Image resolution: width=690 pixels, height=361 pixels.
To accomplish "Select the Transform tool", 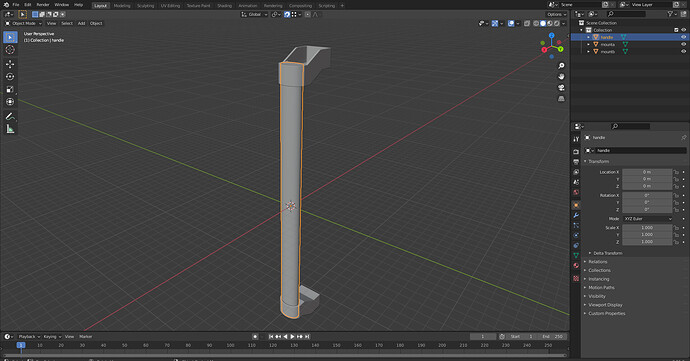I will [x=10, y=102].
